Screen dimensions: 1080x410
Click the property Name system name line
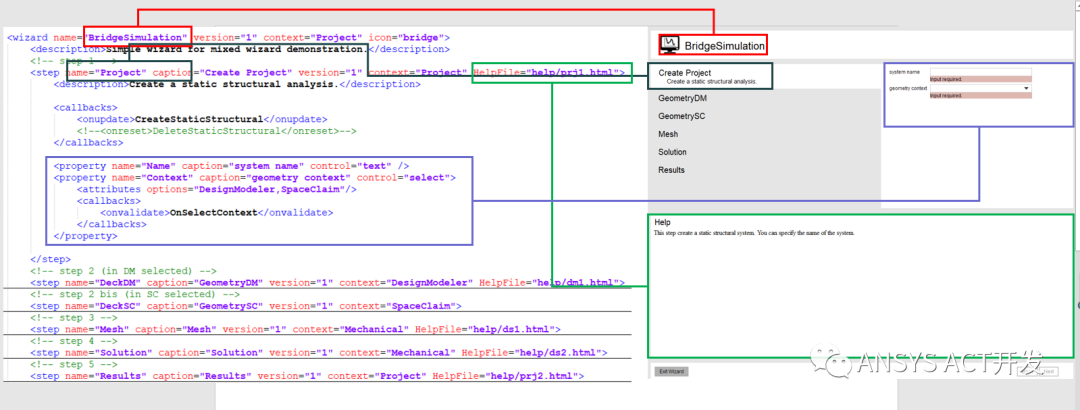click(231, 166)
